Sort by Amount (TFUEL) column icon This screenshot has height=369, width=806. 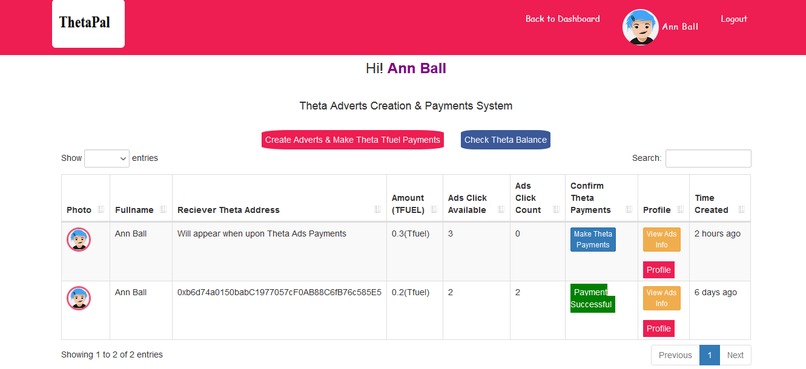[x=434, y=209]
